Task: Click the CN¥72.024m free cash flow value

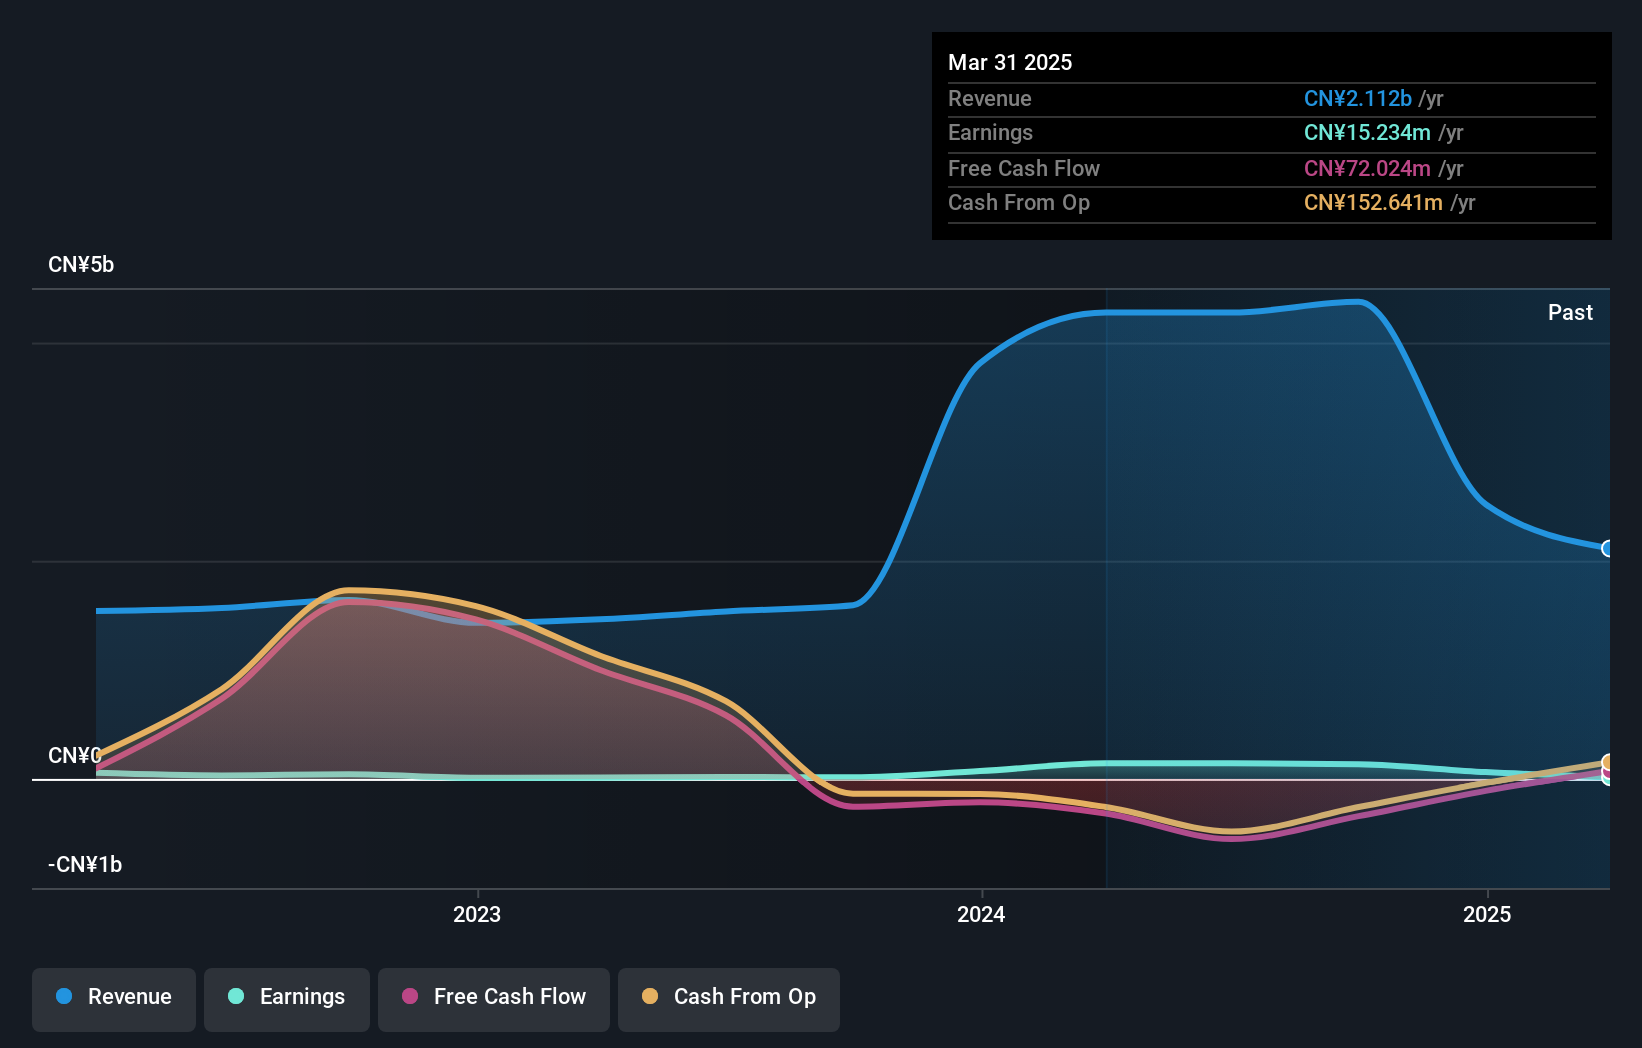Action: (1367, 168)
